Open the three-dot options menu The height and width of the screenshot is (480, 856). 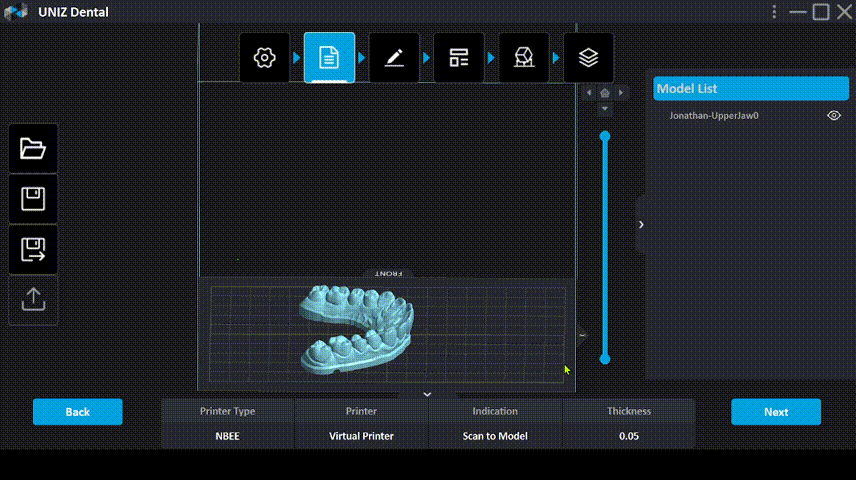[x=774, y=11]
